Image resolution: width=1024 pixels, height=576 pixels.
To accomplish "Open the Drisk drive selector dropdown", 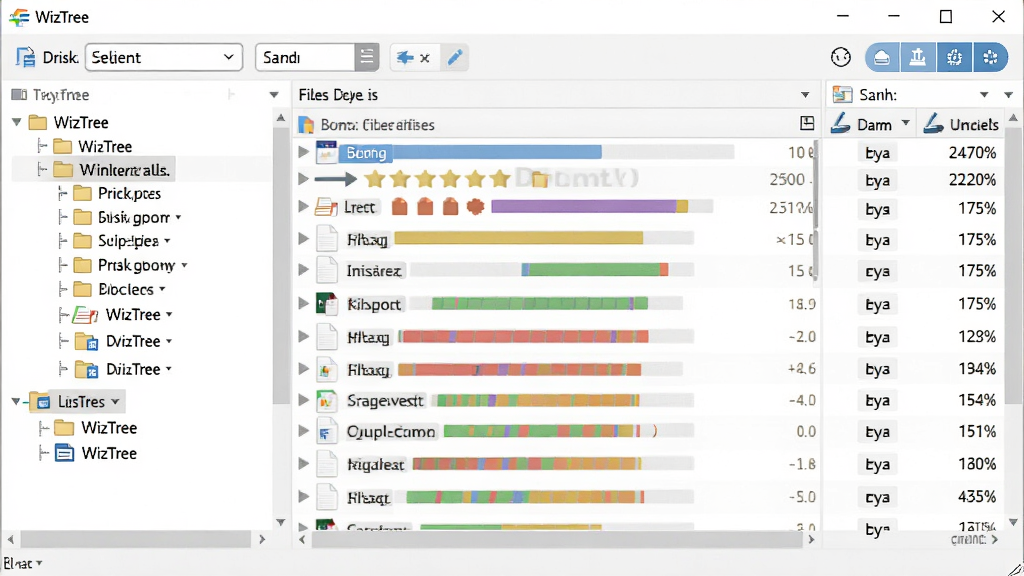I will pos(163,57).
